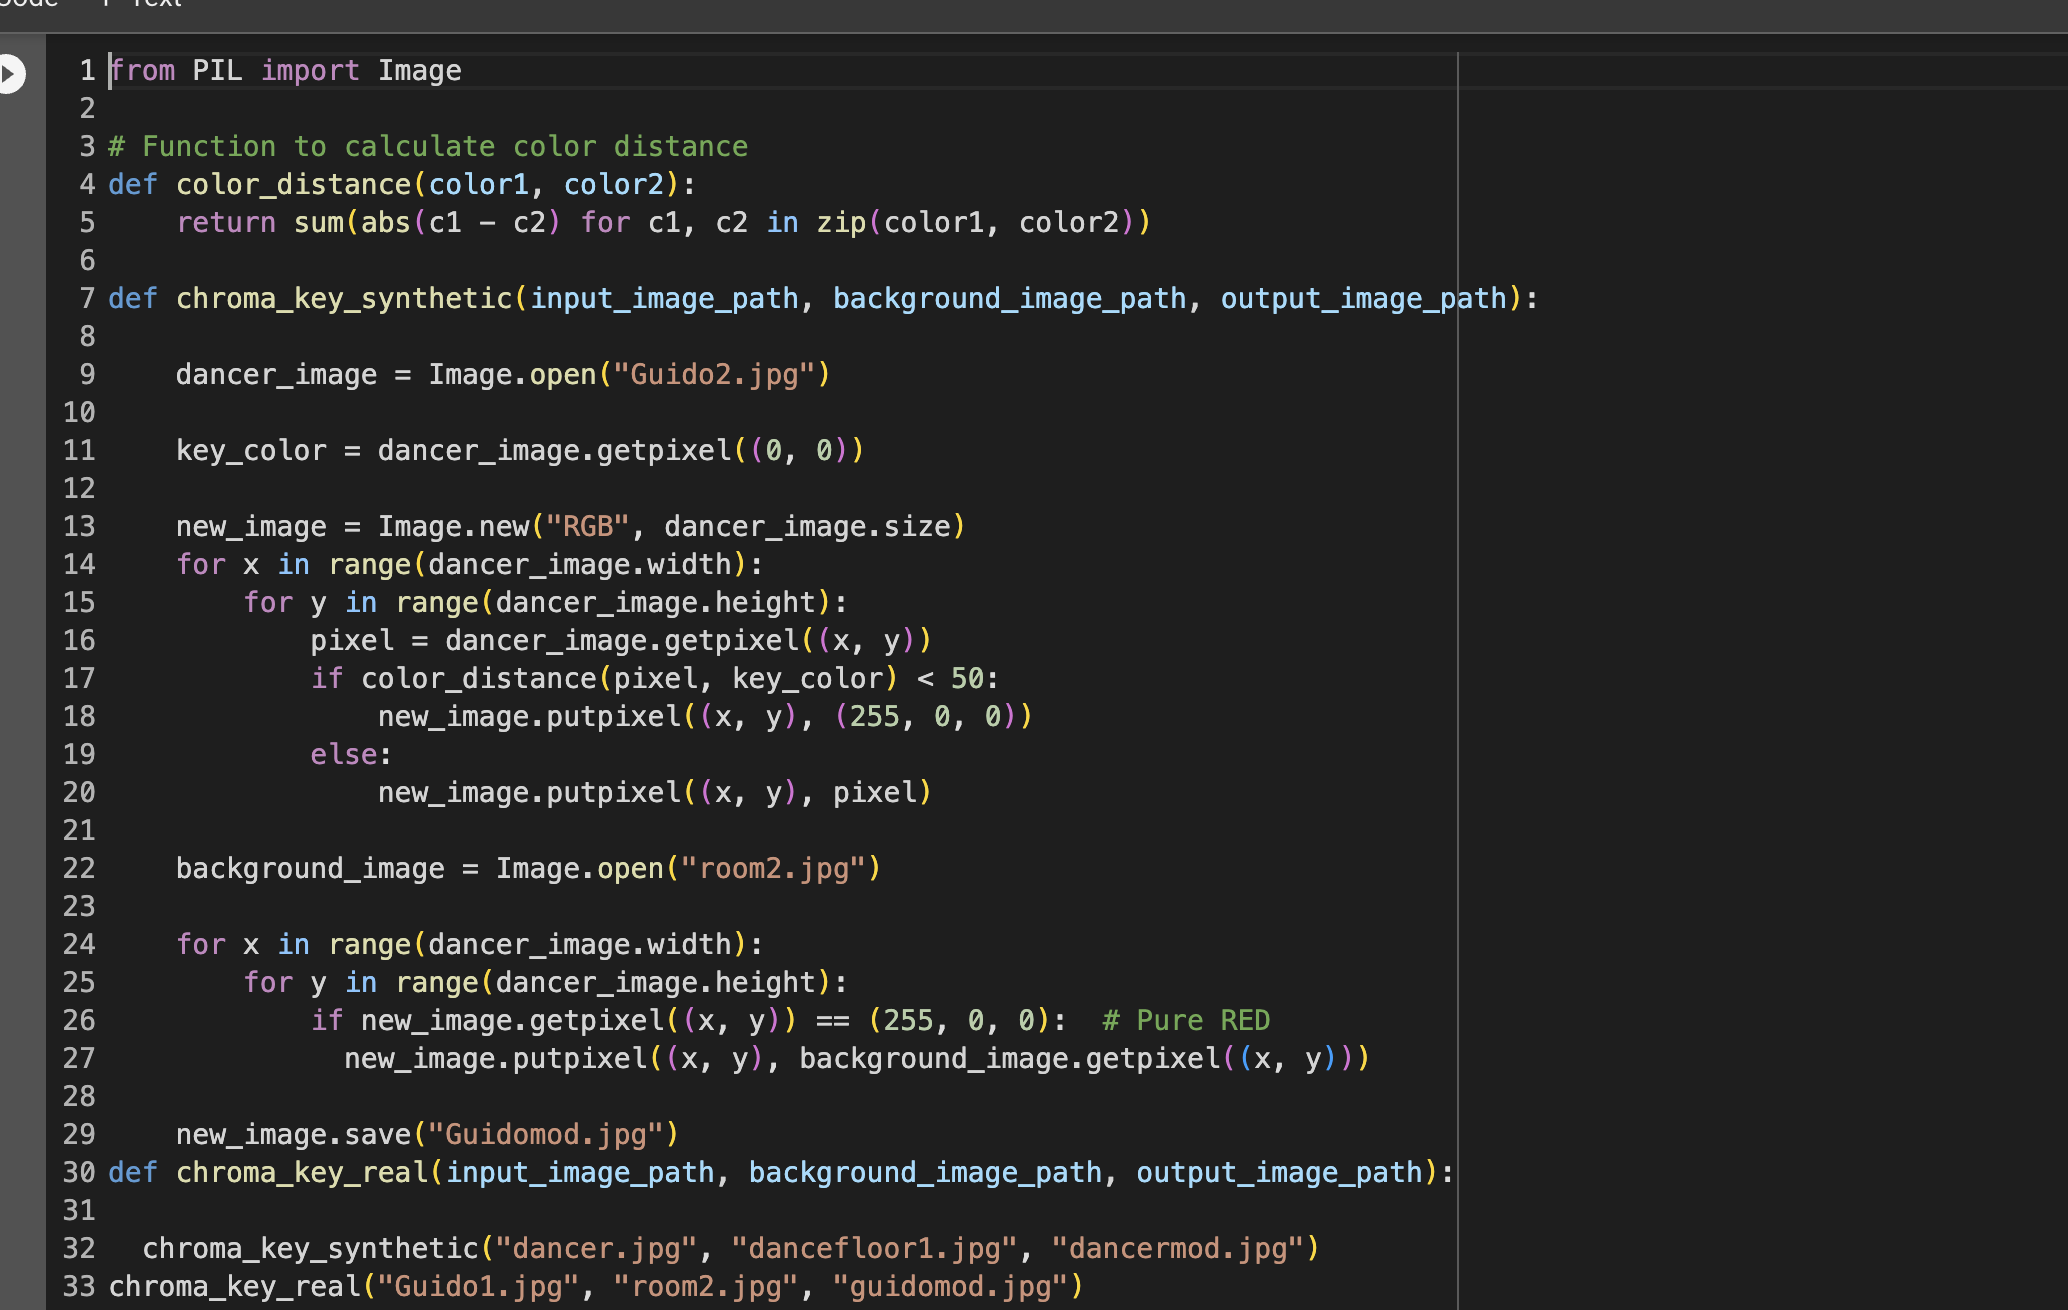The width and height of the screenshot is (2068, 1310).
Task: Click the "dancefloor1.jpg" argument on line 32
Action: click(x=875, y=1248)
